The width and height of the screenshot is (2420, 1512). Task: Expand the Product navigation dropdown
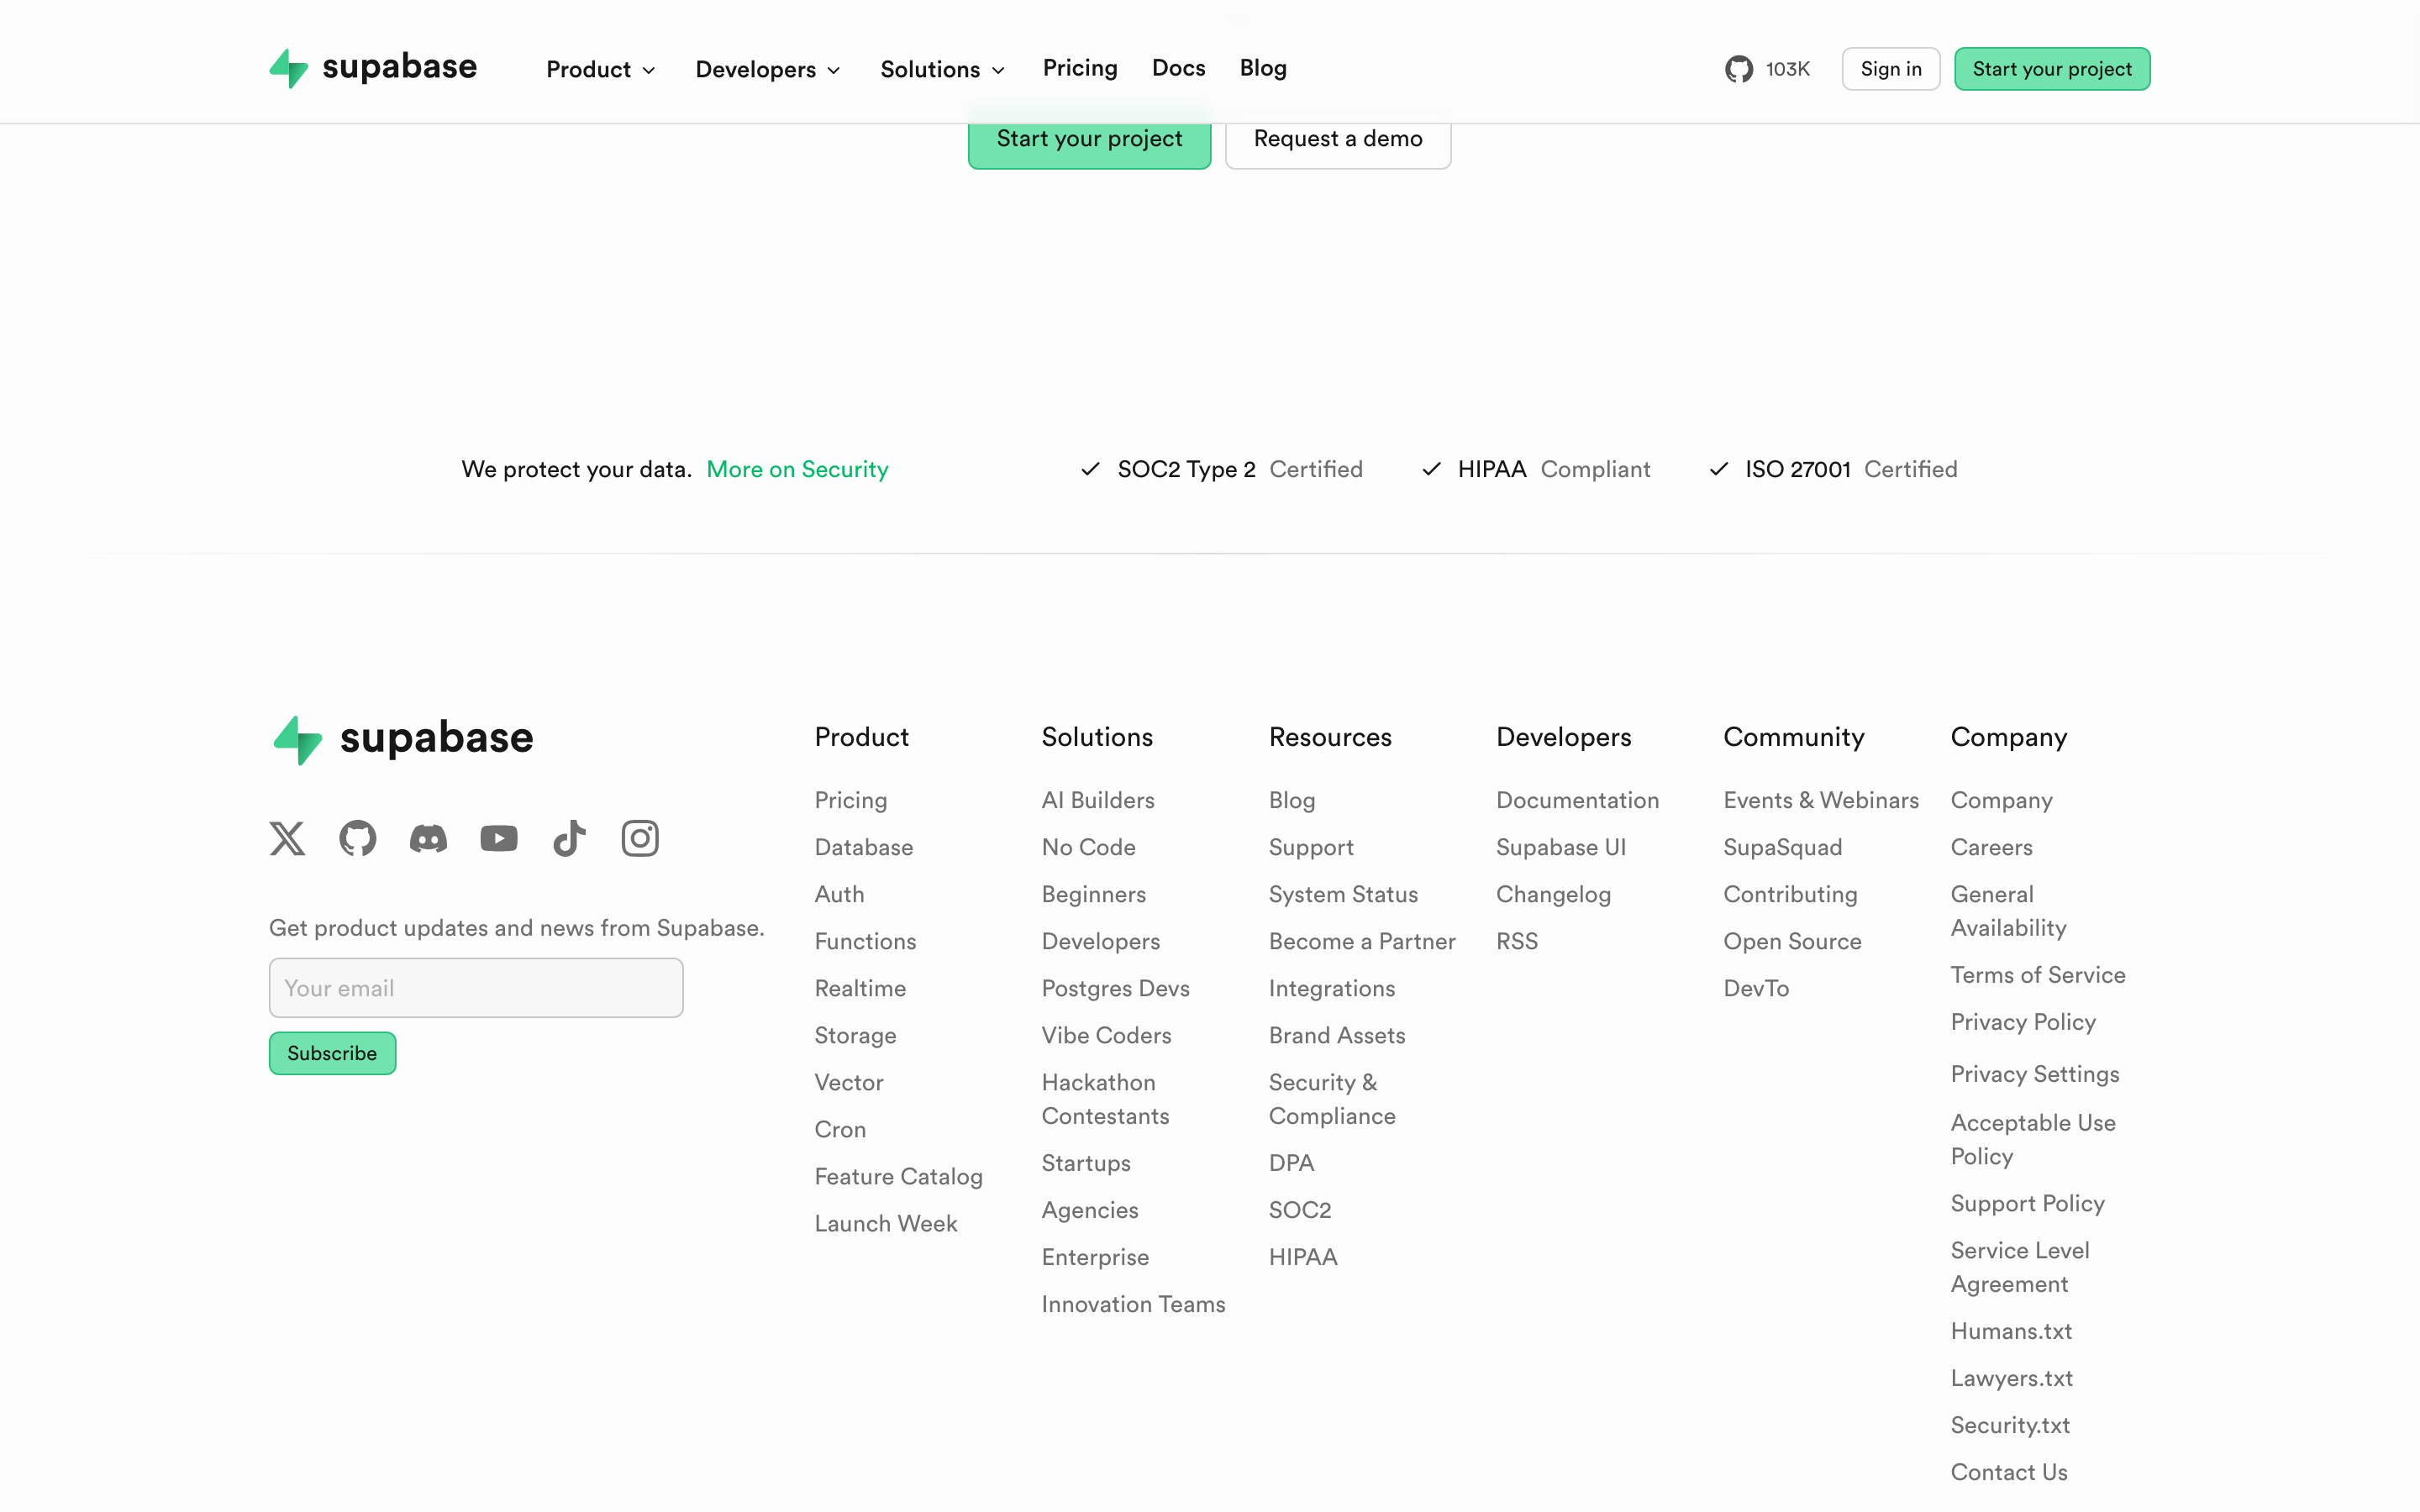point(600,69)
